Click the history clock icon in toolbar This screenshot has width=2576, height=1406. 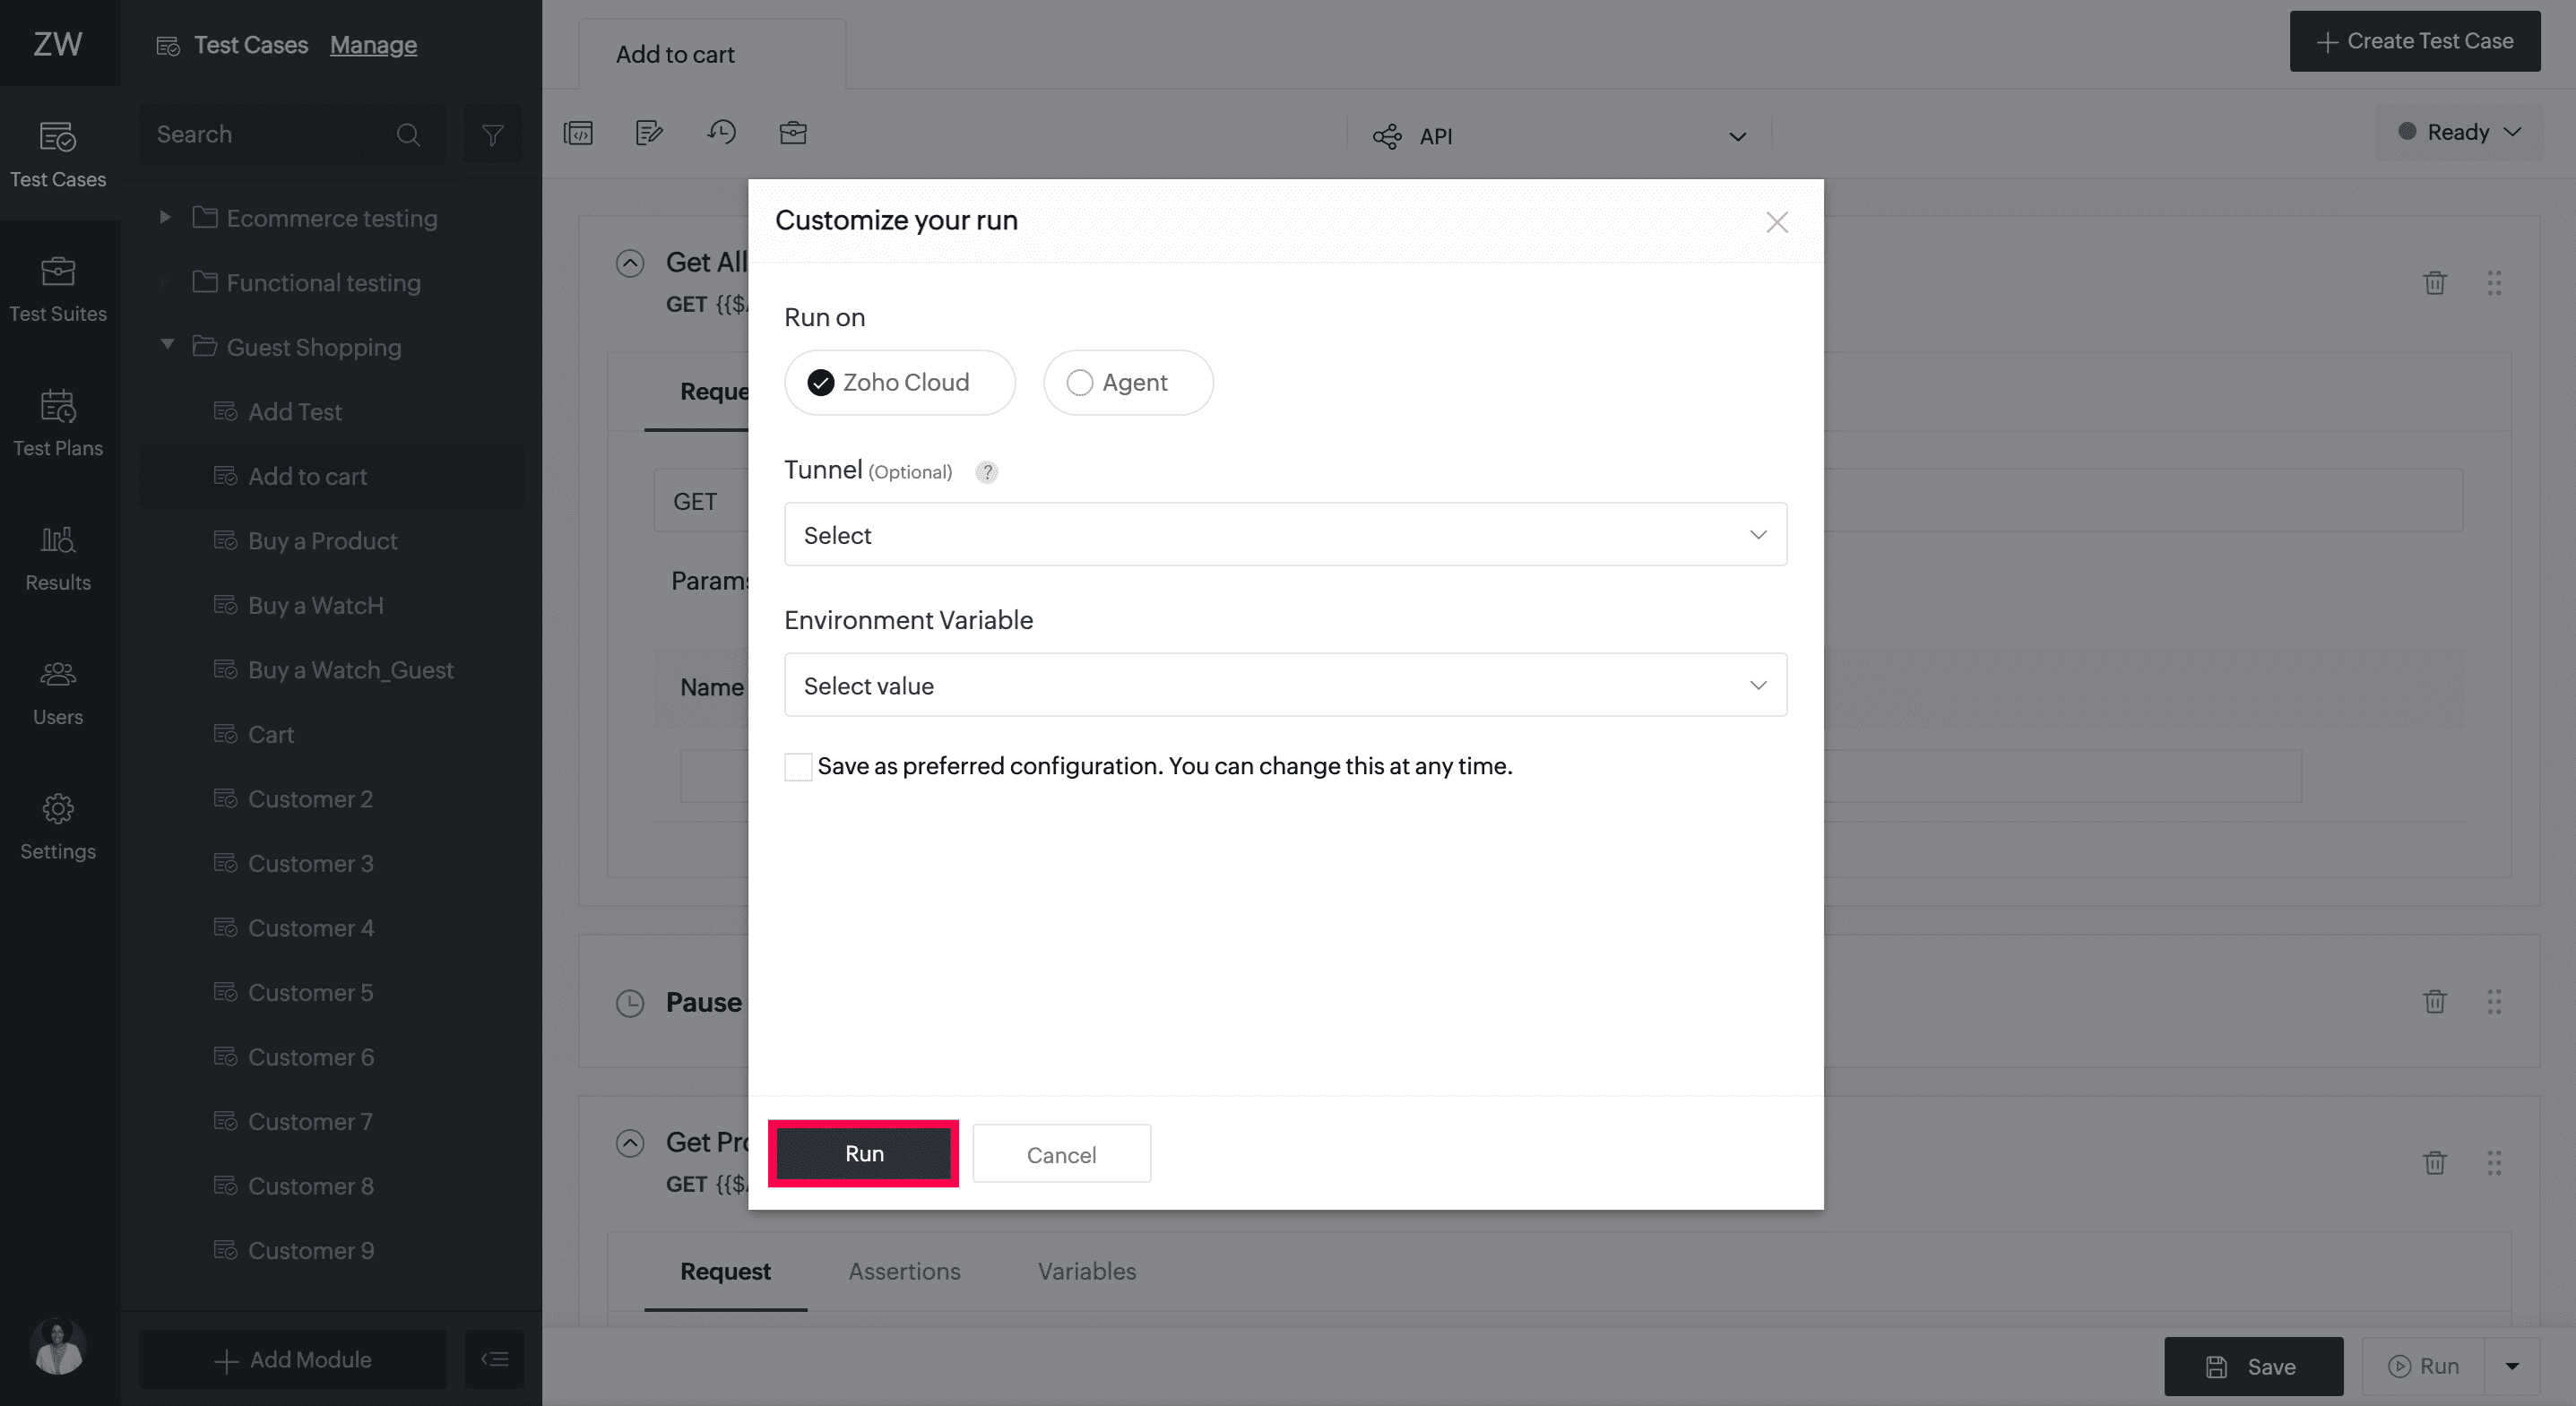[x=721, y=132]
